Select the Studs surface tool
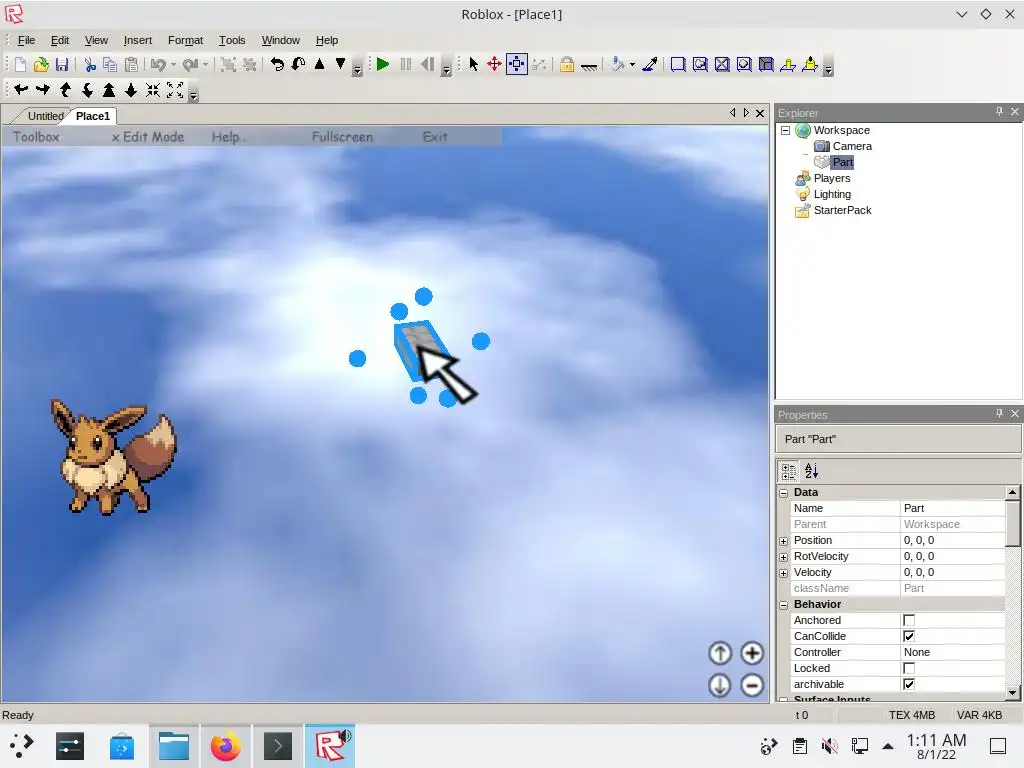Image resolution: width=1024 pixels, height=768 pixels. pos(744,64)
